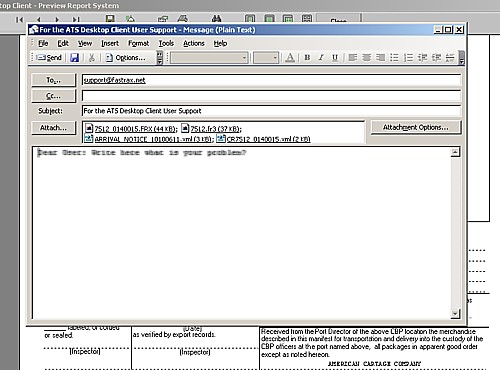
Task: Go to first page in Preview Report
Action: (19, 19)
